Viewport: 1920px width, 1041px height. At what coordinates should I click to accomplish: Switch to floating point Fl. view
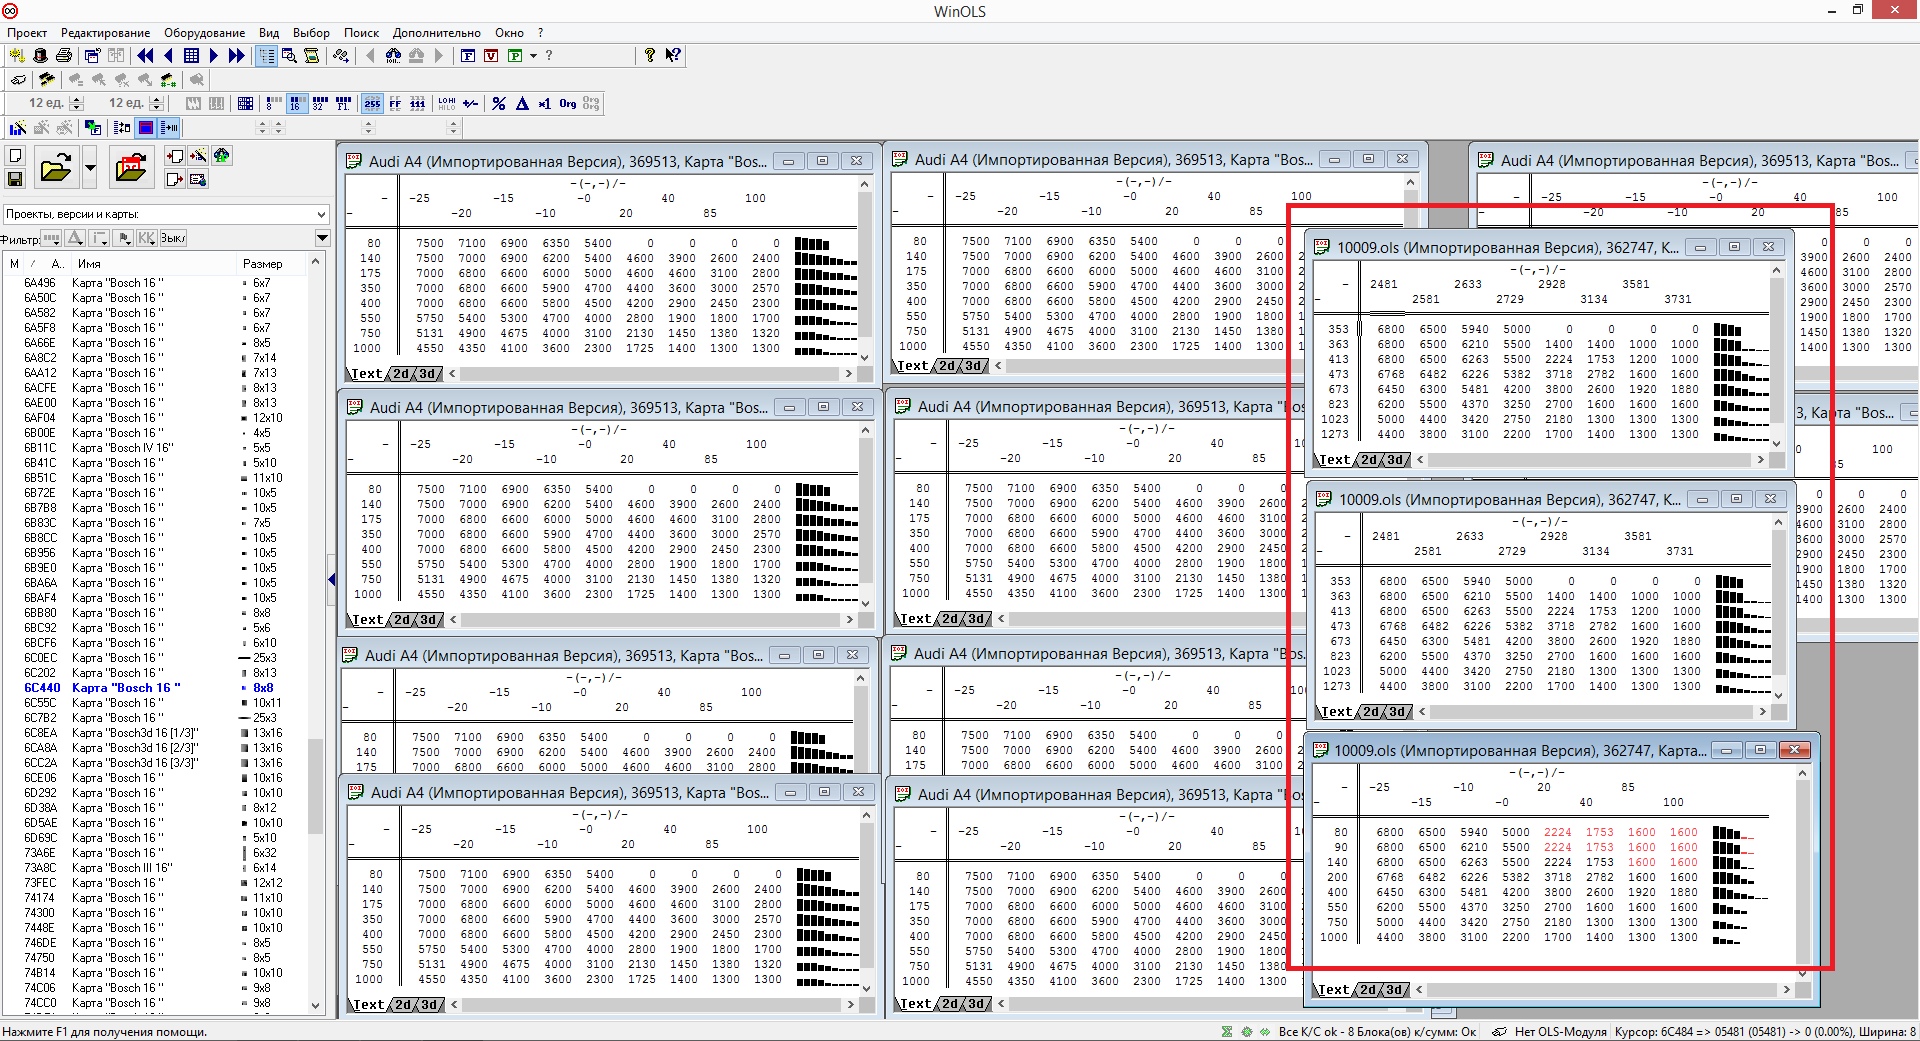click(x=343, y=103)
